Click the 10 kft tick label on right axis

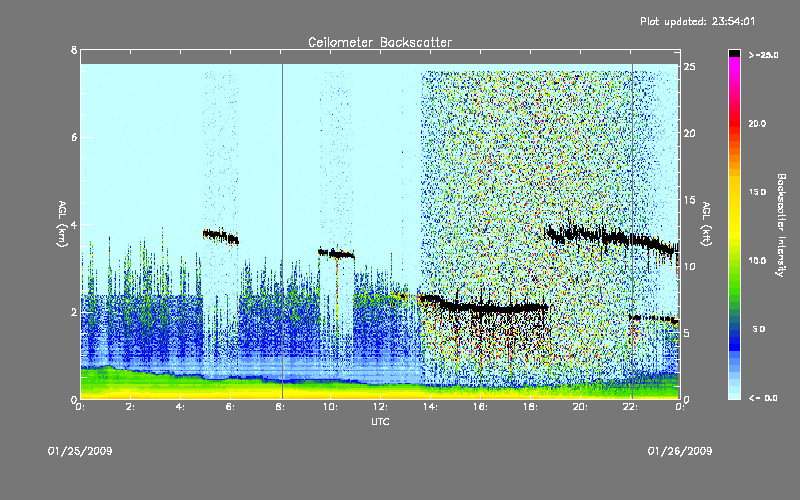coord(689,266)
